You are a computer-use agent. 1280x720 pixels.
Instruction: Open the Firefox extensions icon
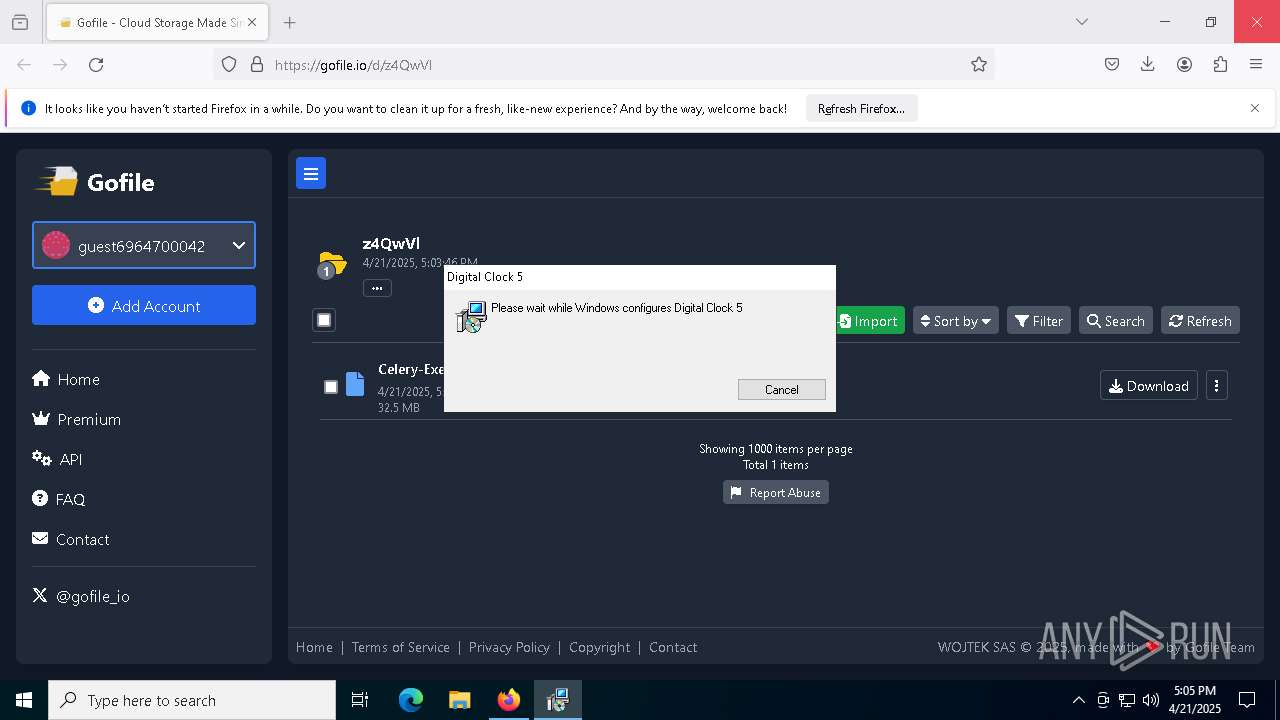1220,64
